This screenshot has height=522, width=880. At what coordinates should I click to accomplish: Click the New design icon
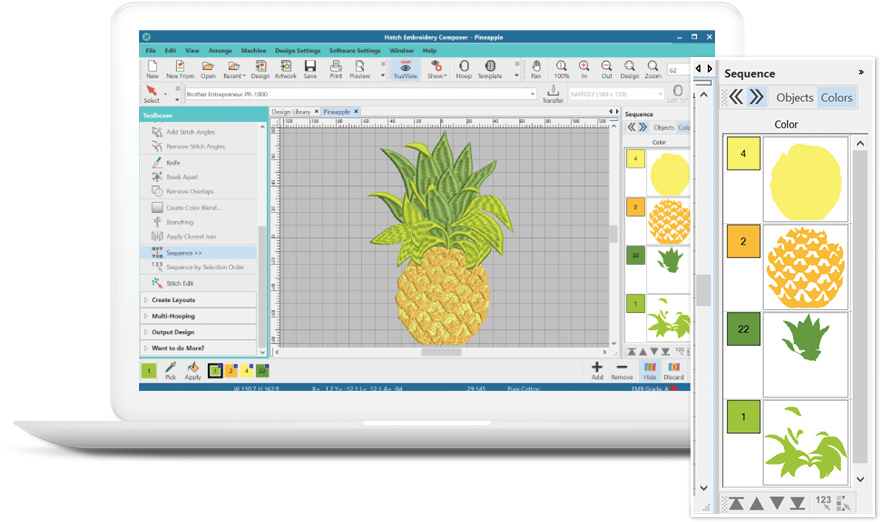click(x=152, y=70)
